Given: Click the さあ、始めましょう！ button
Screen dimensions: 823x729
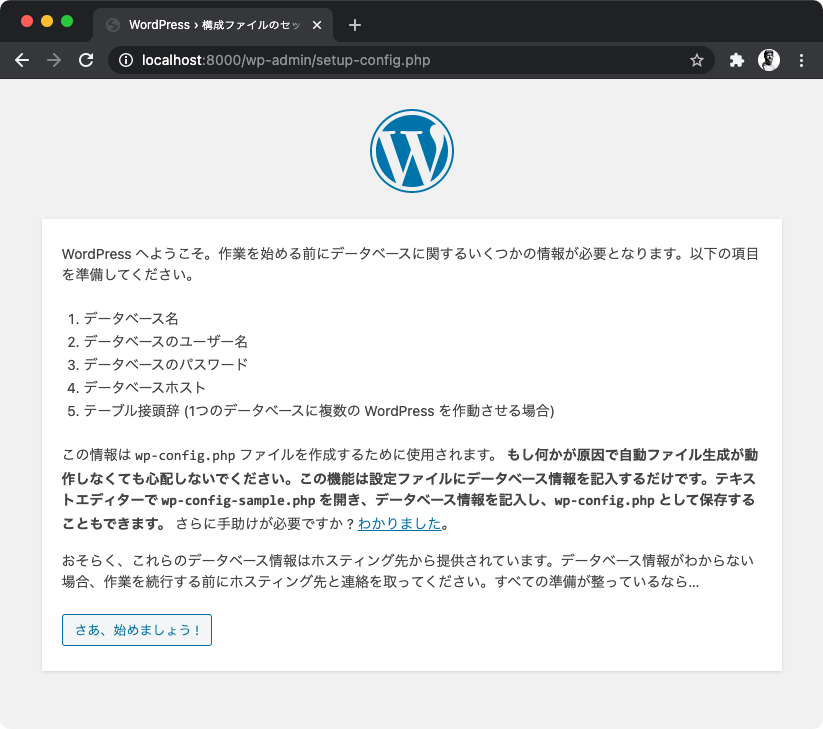Looking at the screenshot, I should 137,630.
